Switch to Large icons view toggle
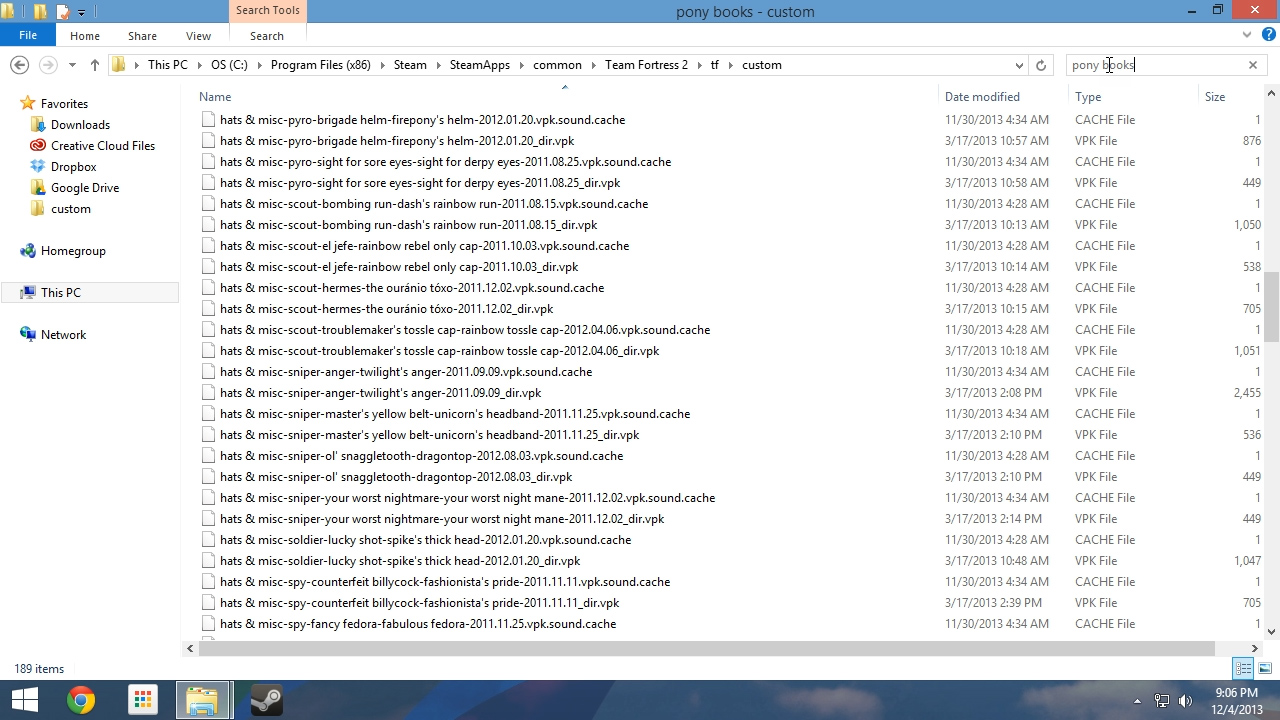The height and width of the screenshot is (720, 1280). click(1265, 668)
